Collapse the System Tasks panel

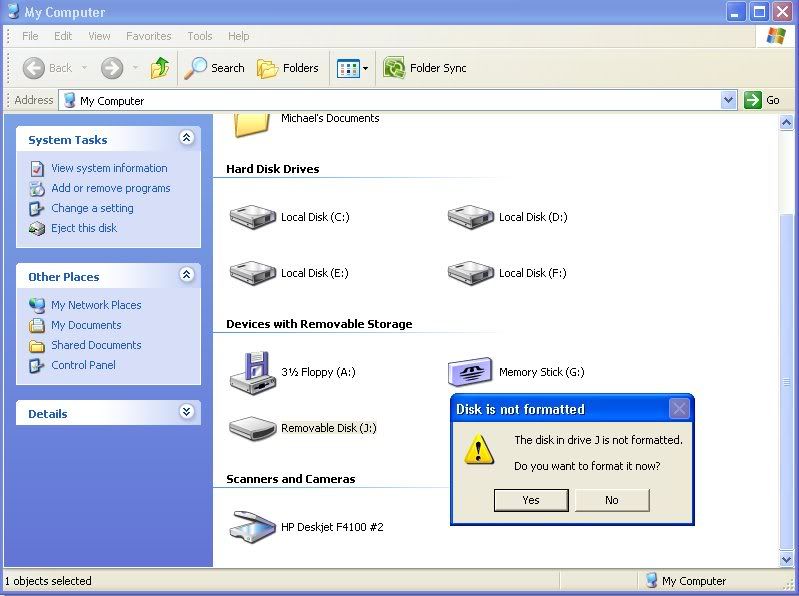coord(187,138)
